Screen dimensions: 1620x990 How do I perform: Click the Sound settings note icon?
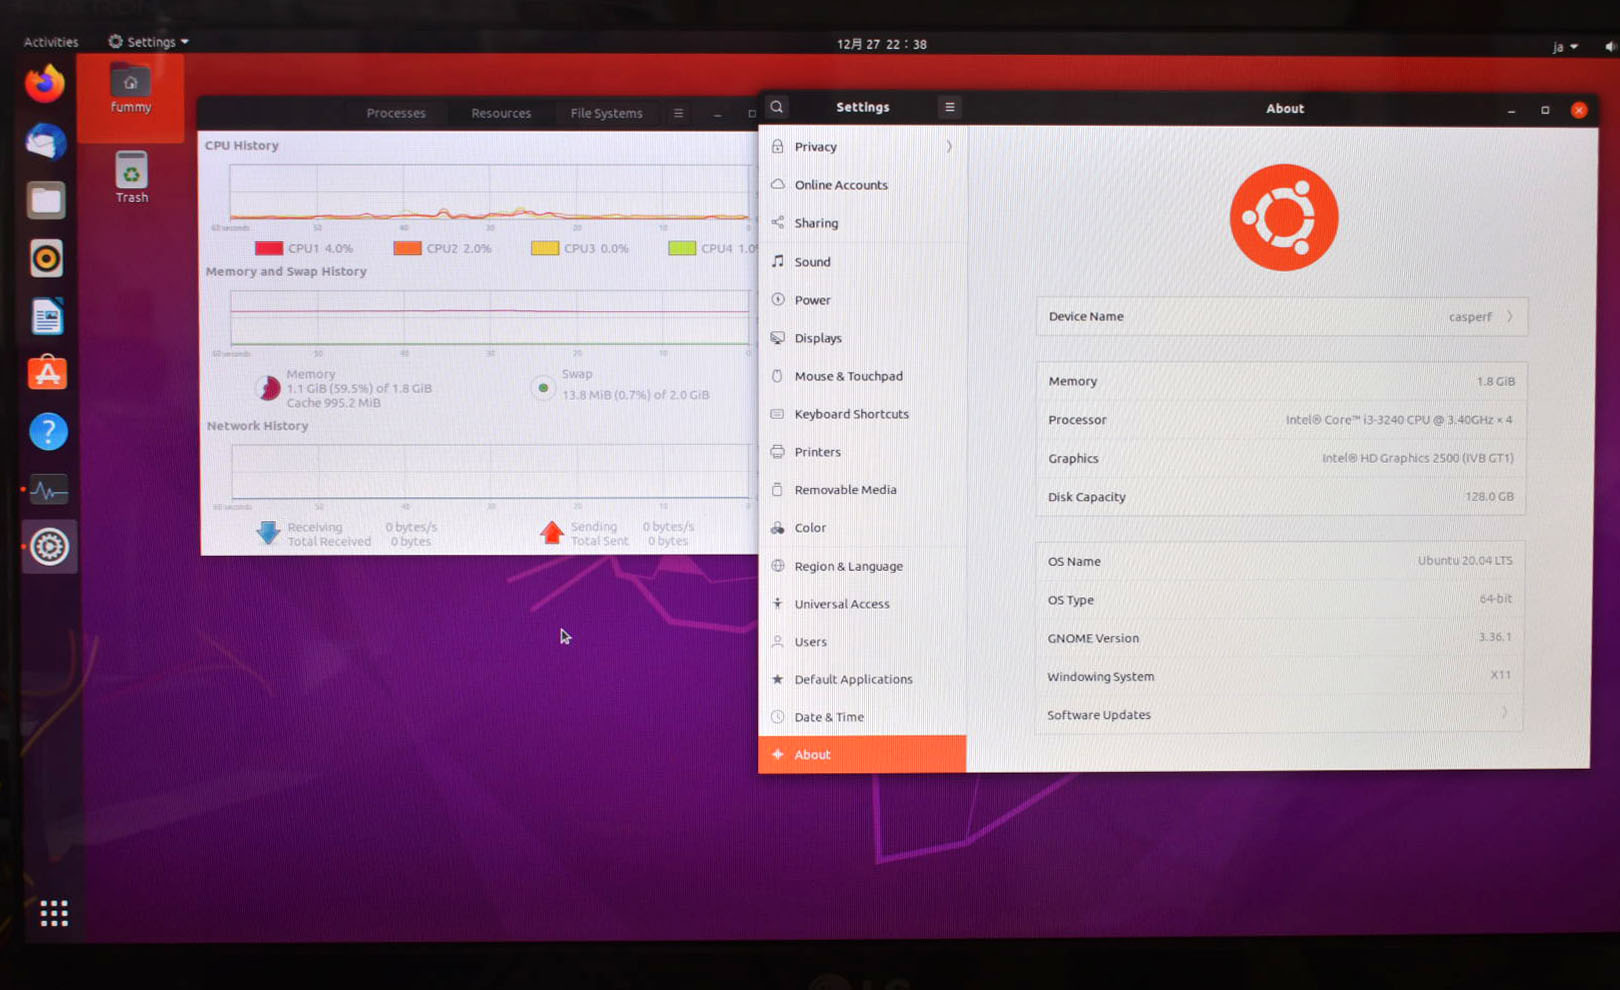click(778, 261)
